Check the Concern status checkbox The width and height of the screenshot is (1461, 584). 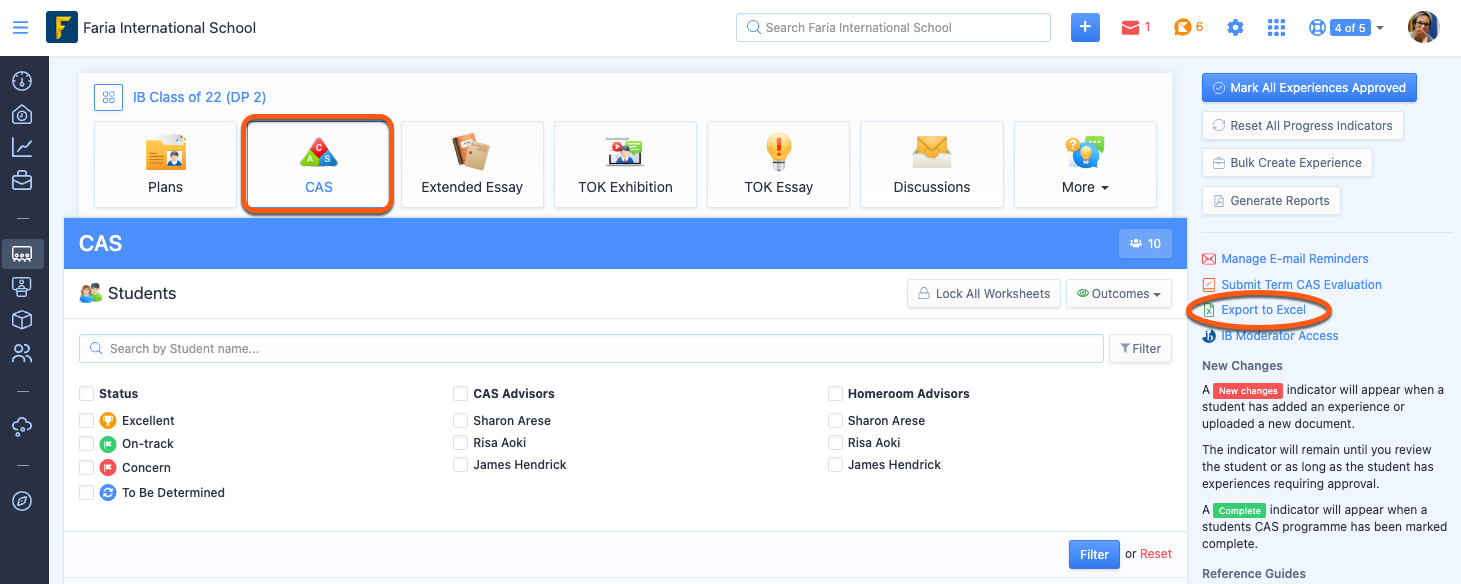86,468
